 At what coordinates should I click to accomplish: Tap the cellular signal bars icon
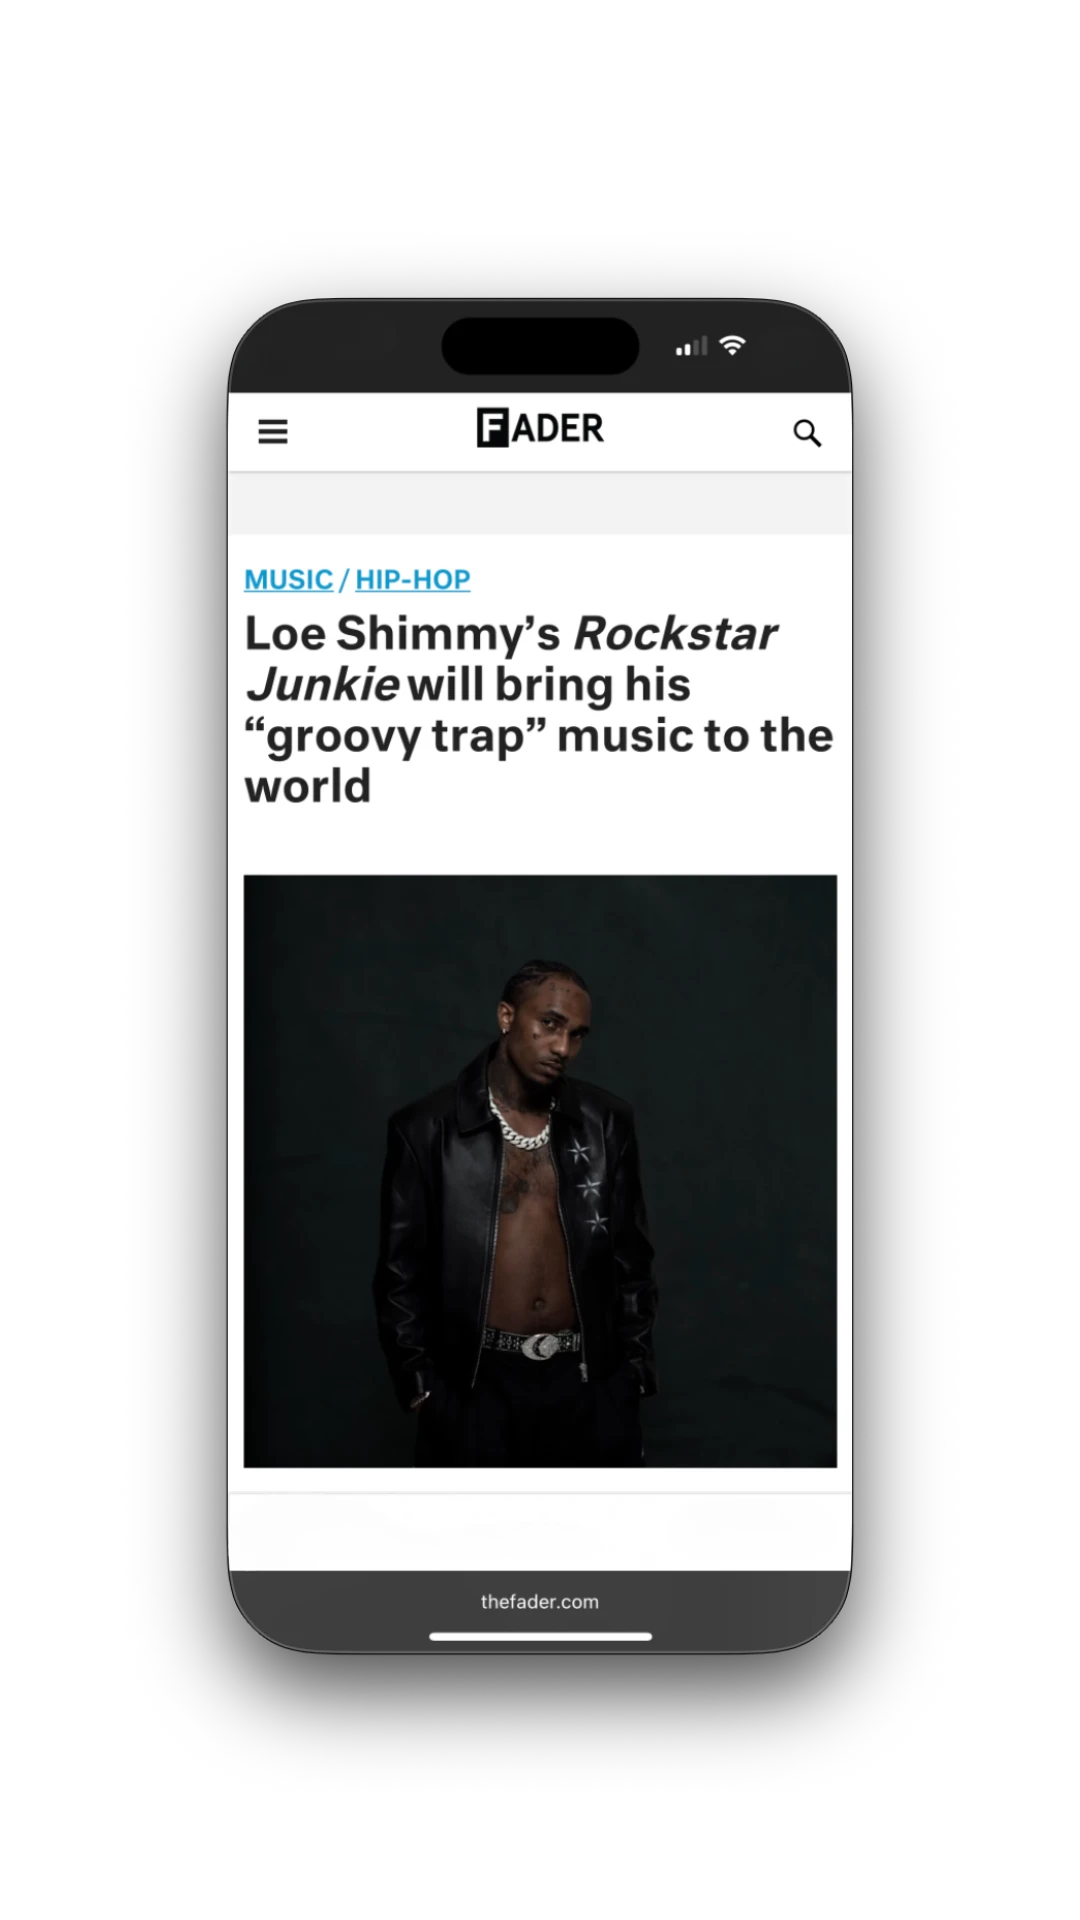click(691, 346)
